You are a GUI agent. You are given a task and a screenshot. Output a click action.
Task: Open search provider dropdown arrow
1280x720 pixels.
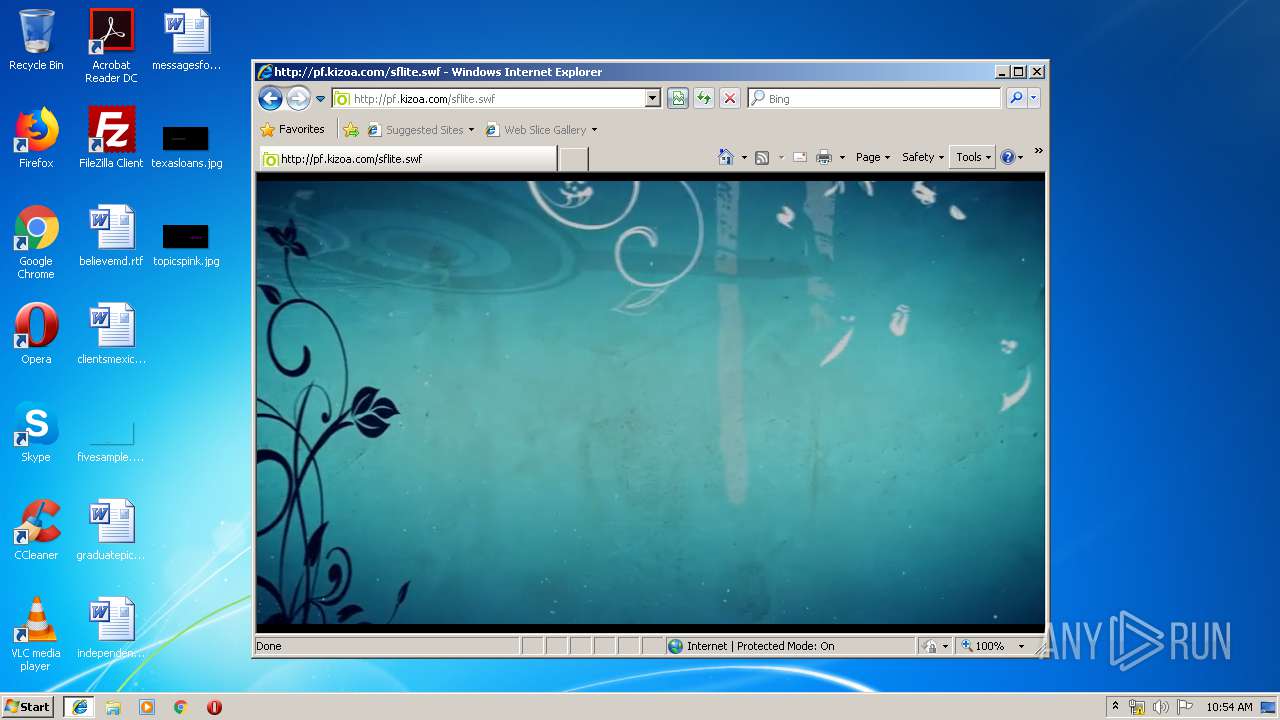(x=1034, y=98)
